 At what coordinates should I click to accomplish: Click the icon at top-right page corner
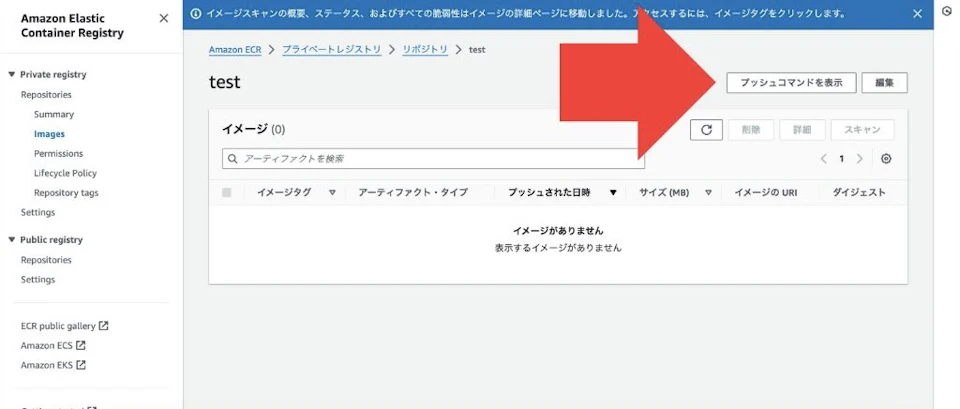pos(947,12)
